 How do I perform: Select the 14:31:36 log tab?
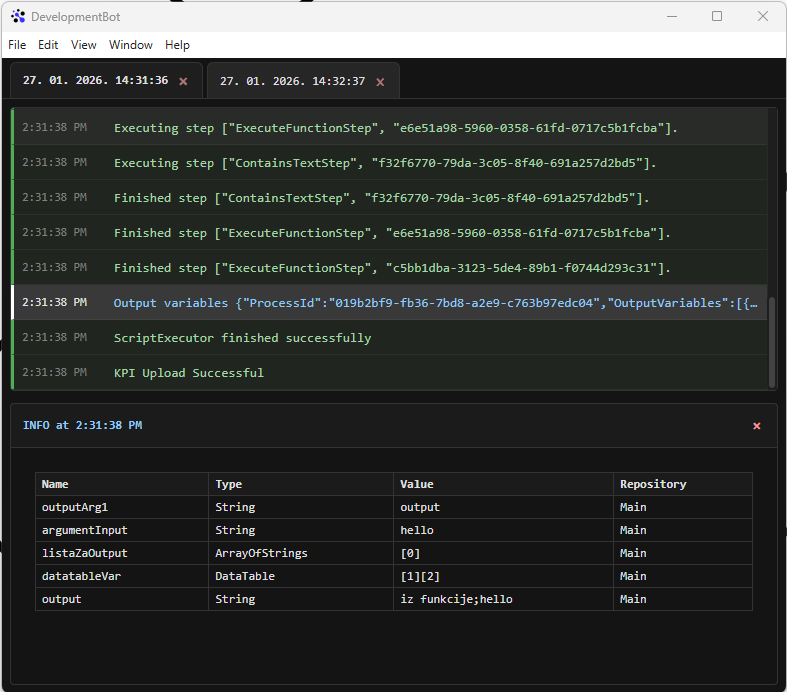click(x=95, y=81)
